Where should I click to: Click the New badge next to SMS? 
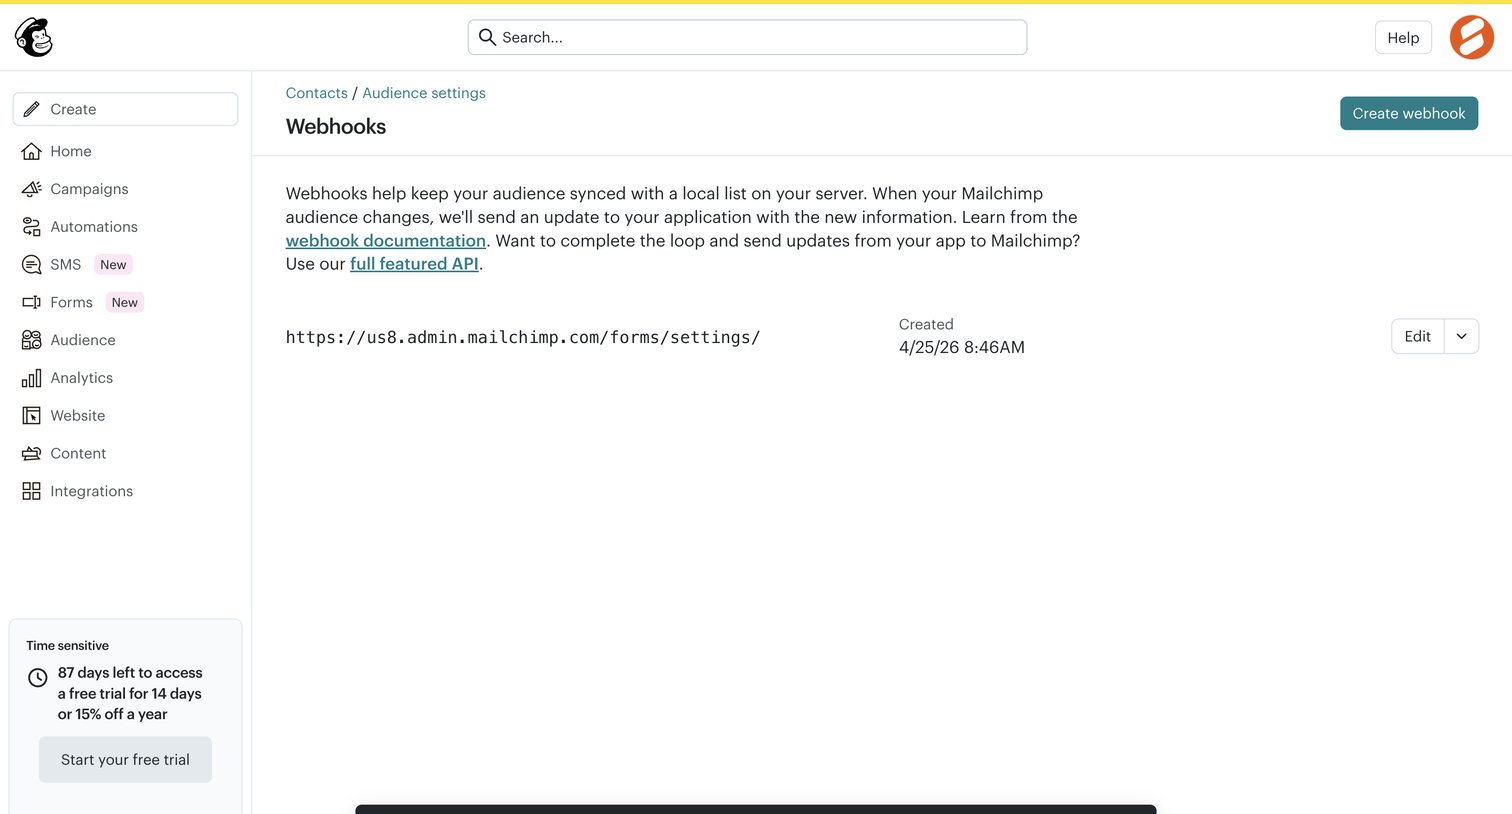click(113, 264)
